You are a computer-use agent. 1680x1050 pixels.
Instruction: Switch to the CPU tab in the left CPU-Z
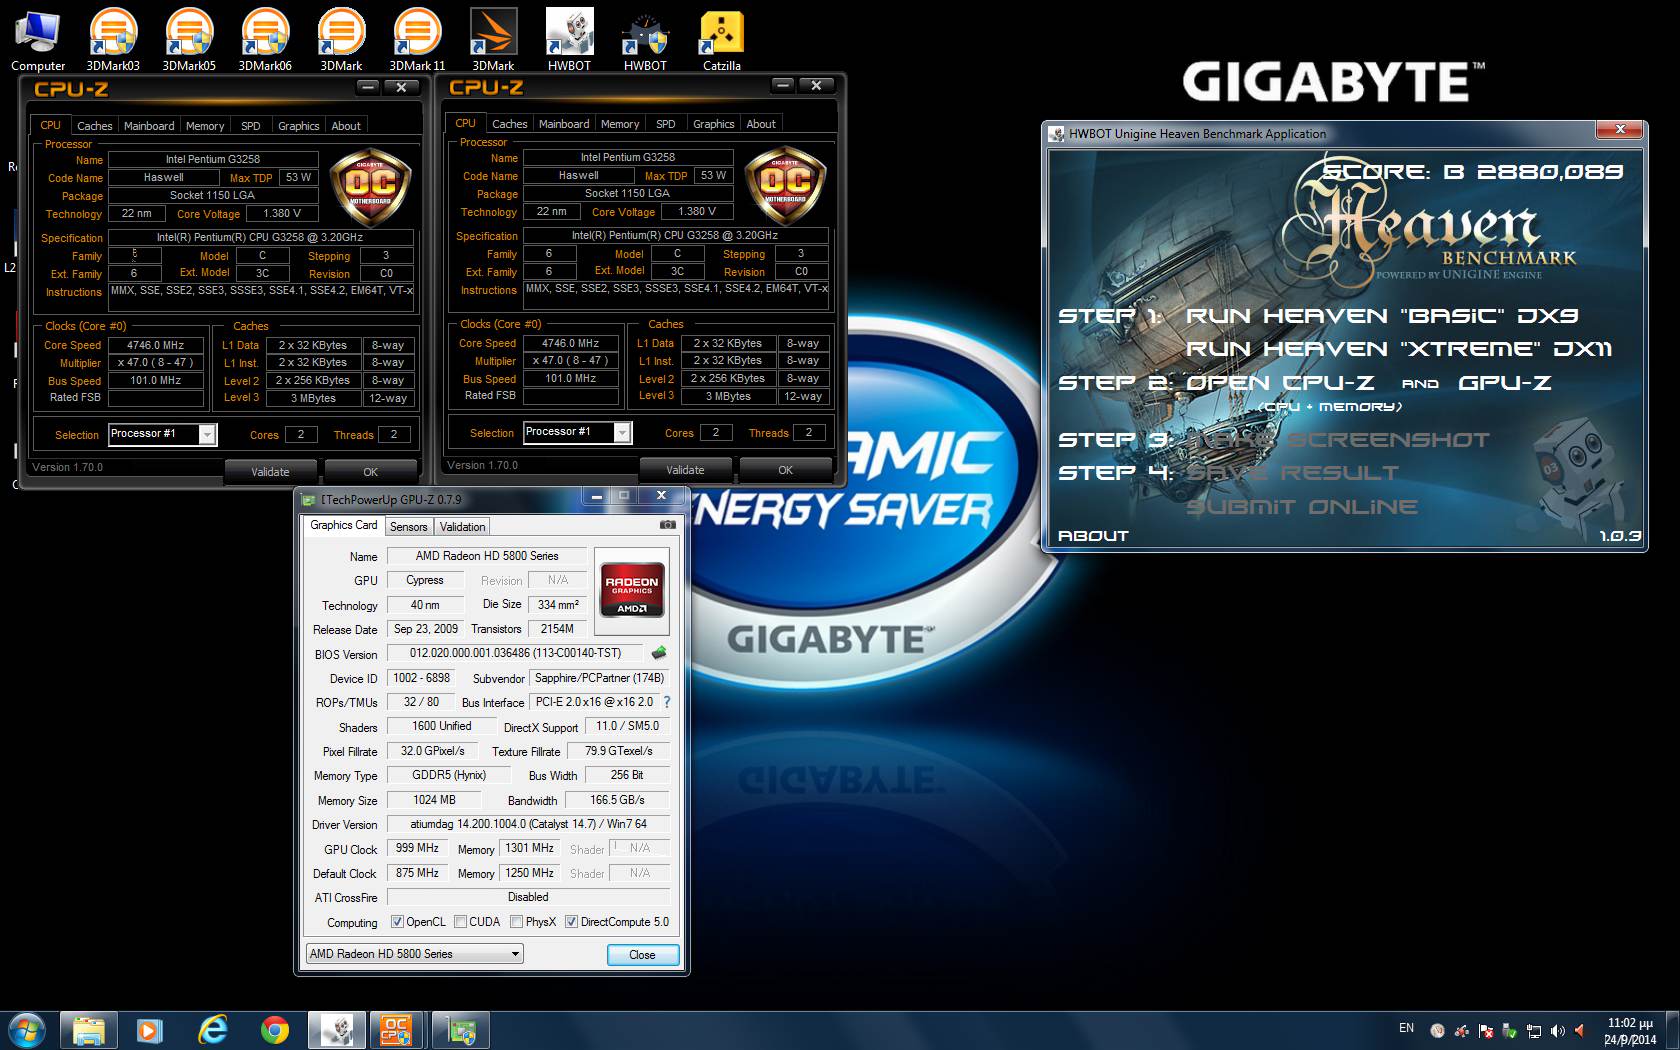50,125
